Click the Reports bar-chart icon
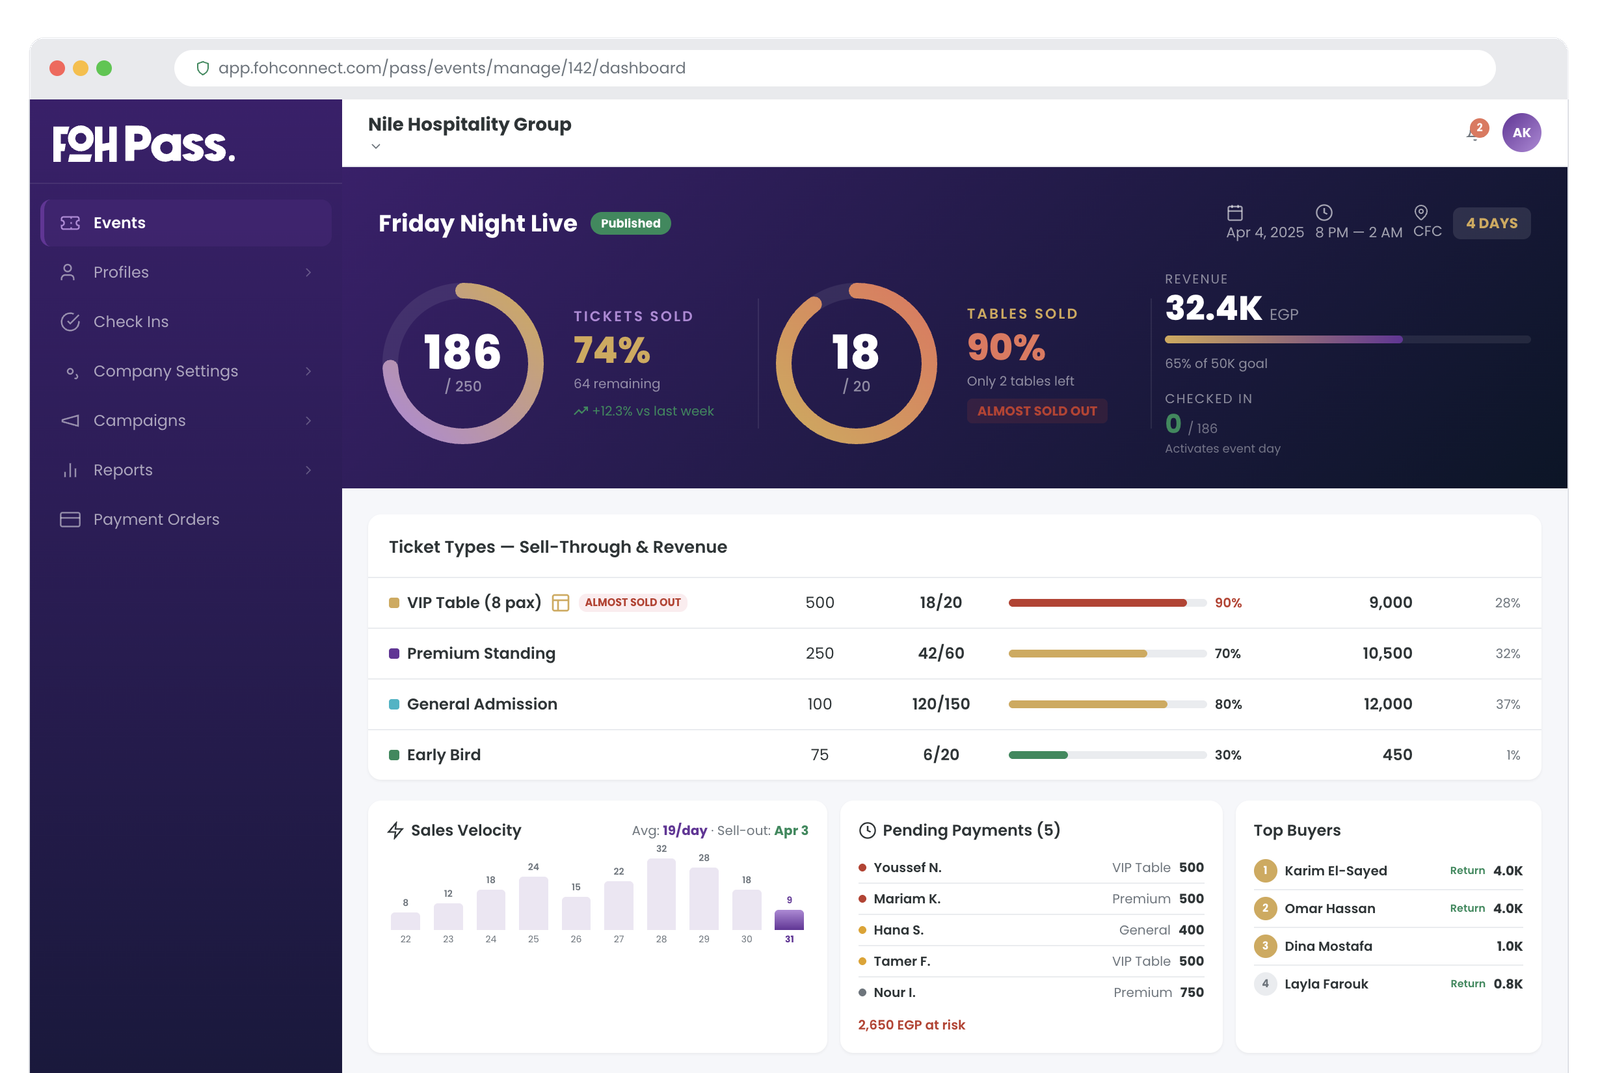Screen dimensions: 1600x1073 coord(69,469)
